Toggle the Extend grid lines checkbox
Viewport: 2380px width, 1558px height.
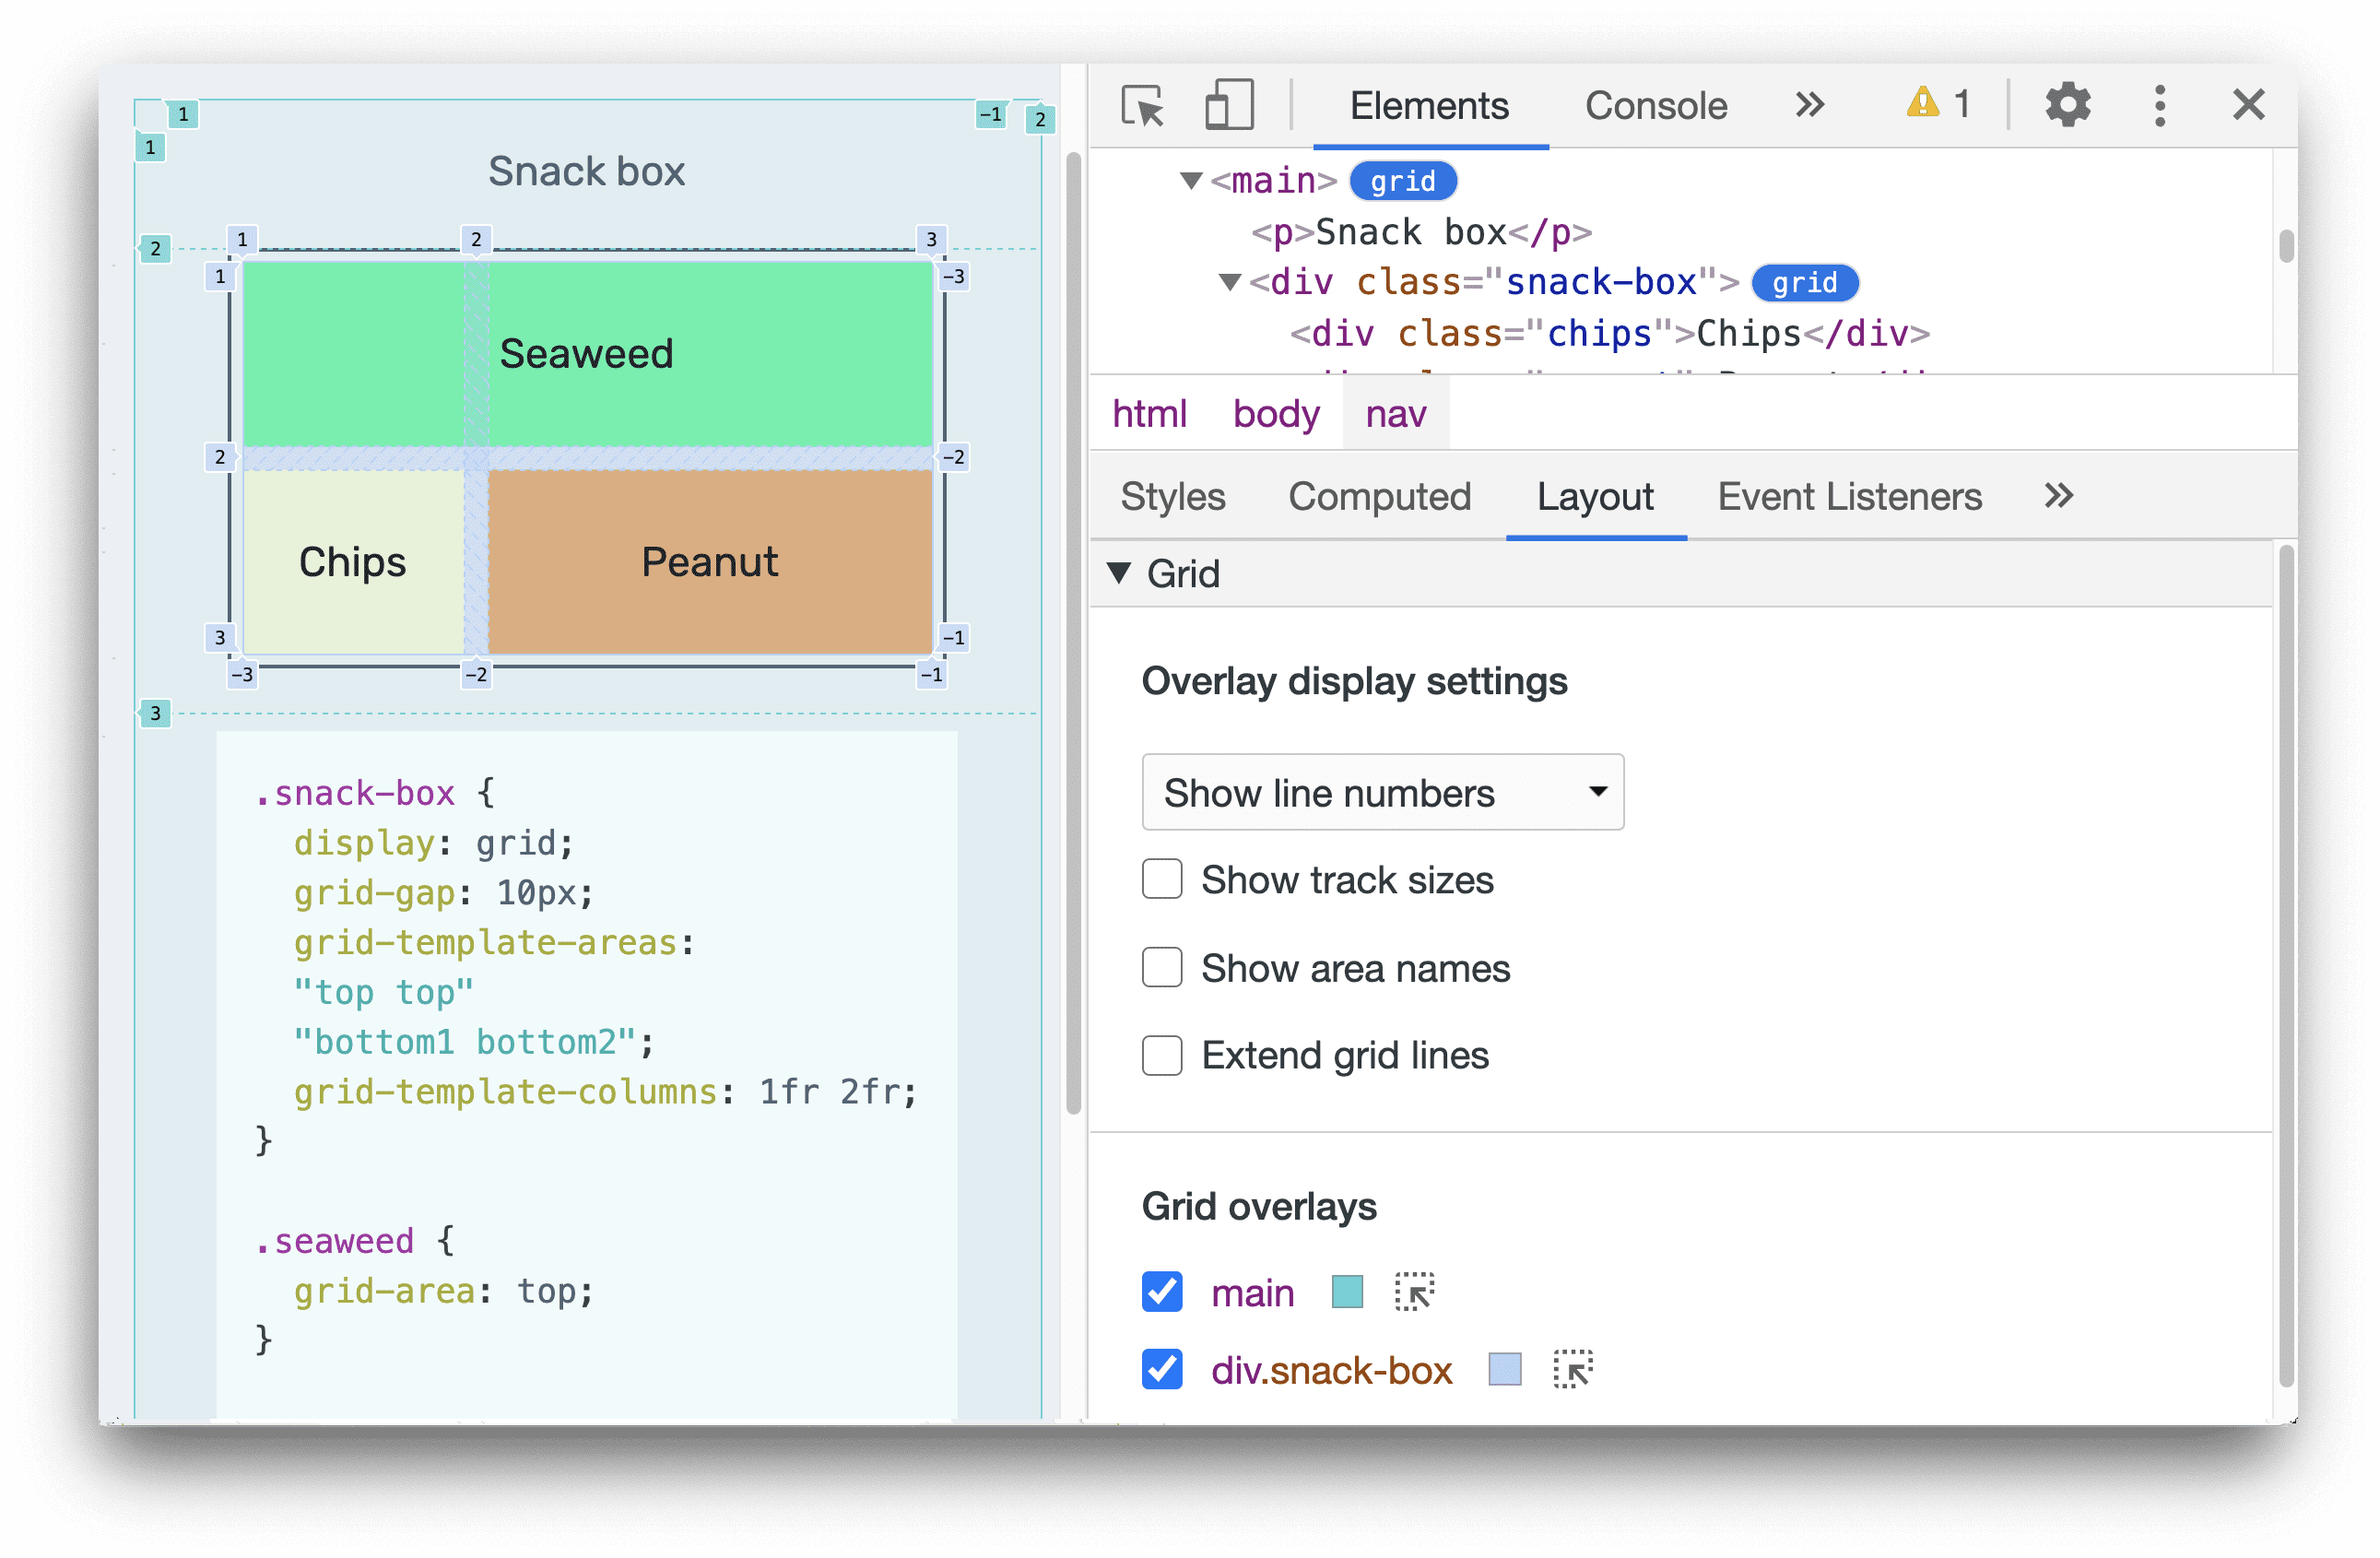coord(1160,1054)
